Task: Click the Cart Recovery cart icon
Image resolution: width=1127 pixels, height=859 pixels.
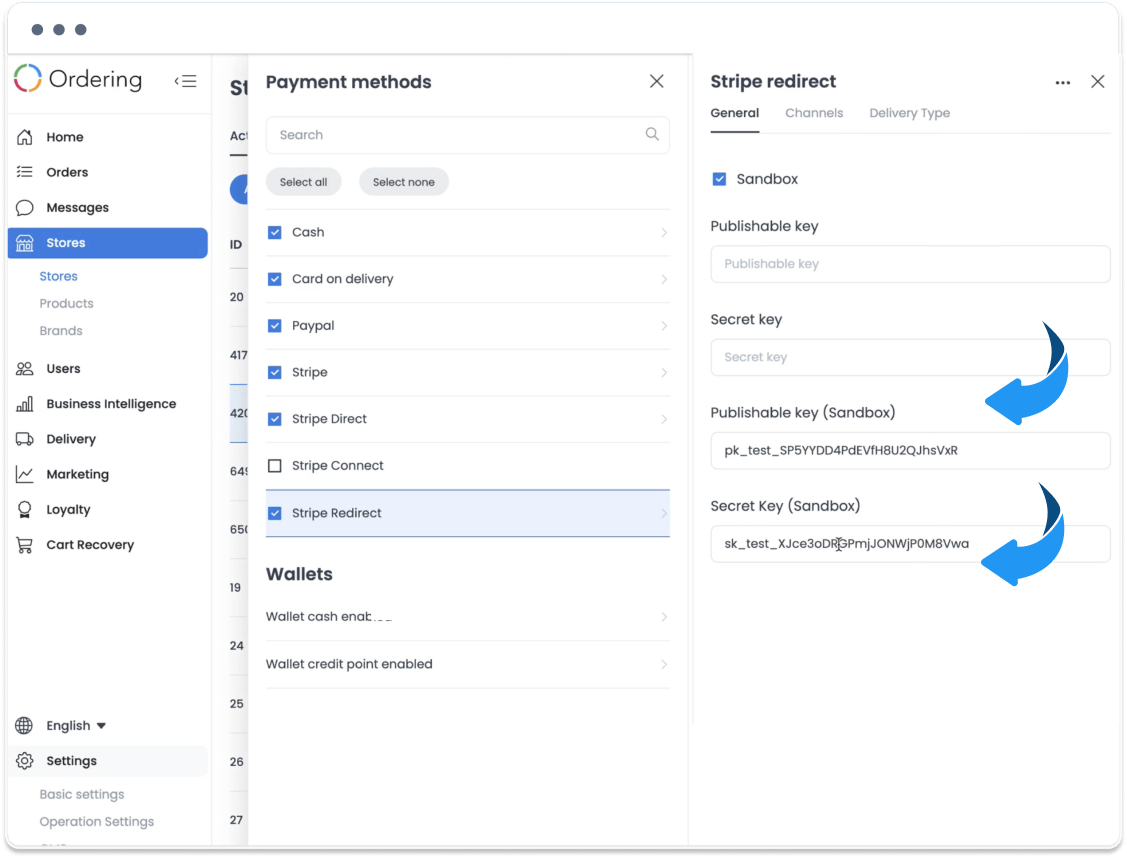Action: (x=24, y=545)
